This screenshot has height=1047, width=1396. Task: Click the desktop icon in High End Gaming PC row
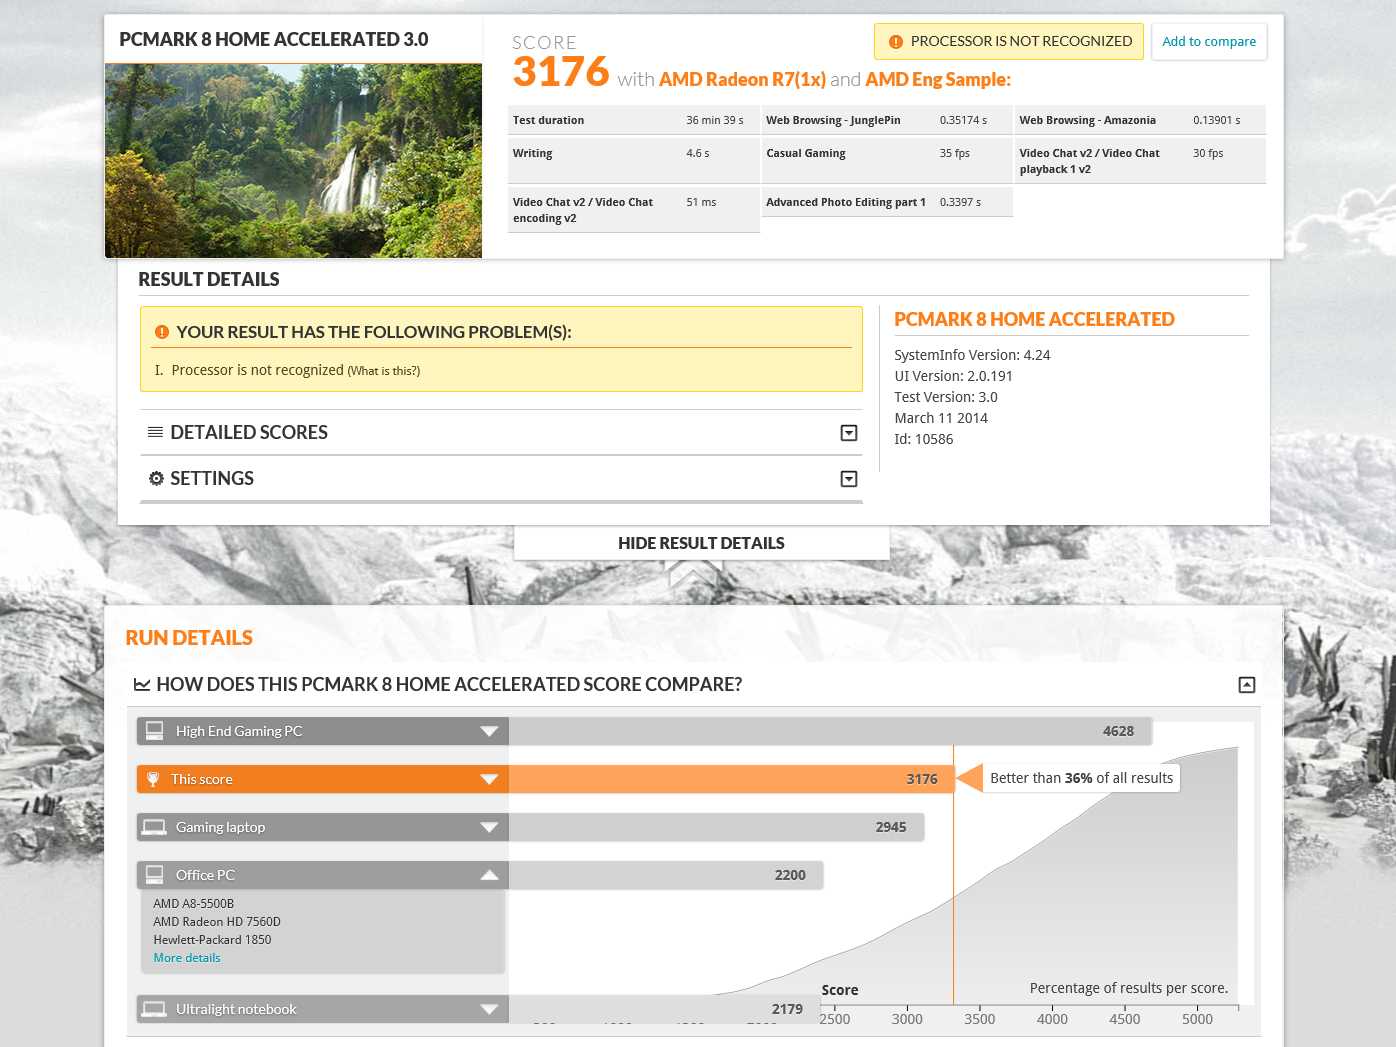[x=154, y=731]
